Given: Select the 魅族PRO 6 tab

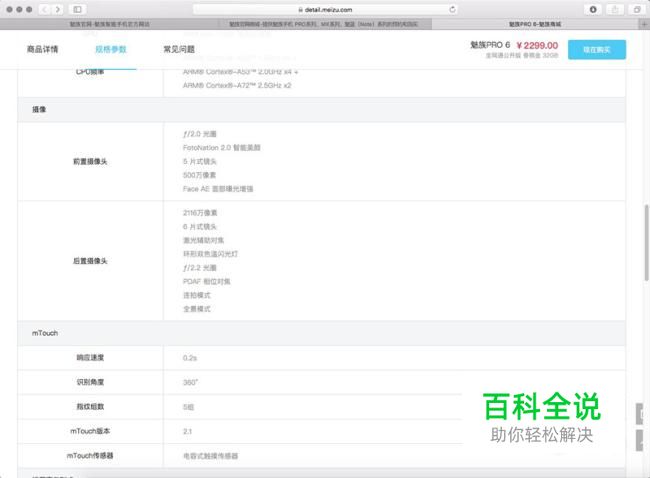Looking at the screenshot, I should [535, 24].
